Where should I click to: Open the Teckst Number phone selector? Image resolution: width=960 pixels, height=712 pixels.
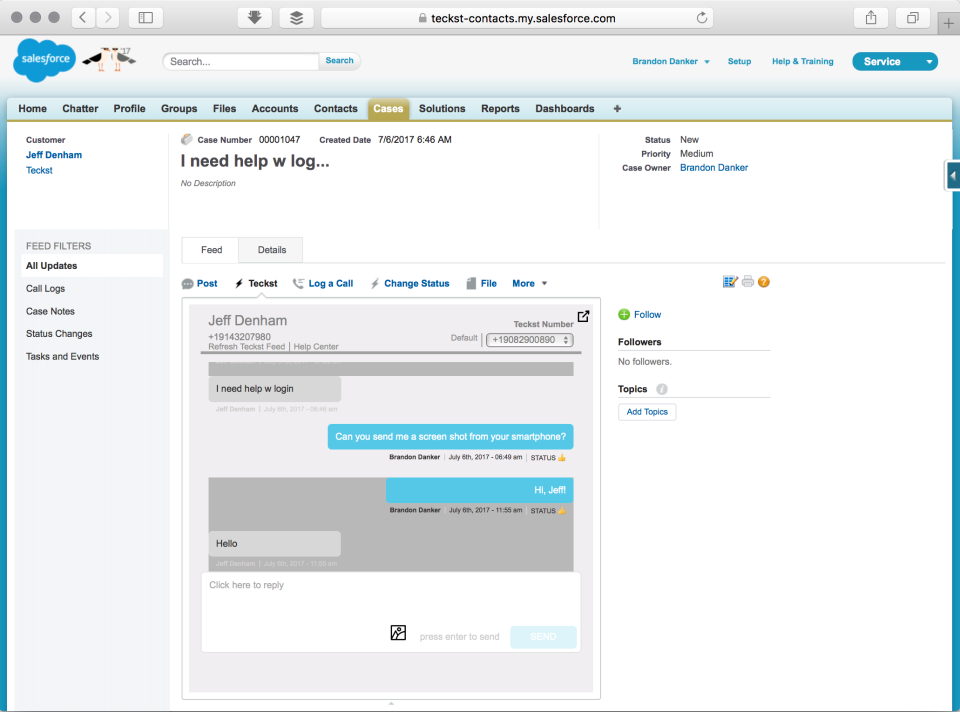(x=530, y=340)
